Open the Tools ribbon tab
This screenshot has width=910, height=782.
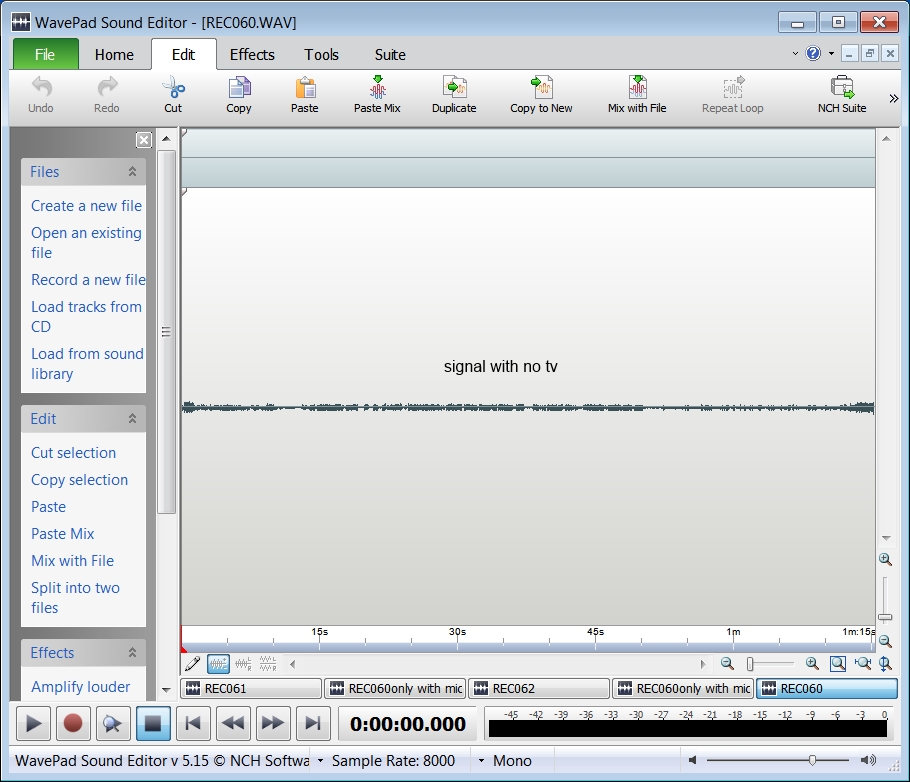[321, 55]
